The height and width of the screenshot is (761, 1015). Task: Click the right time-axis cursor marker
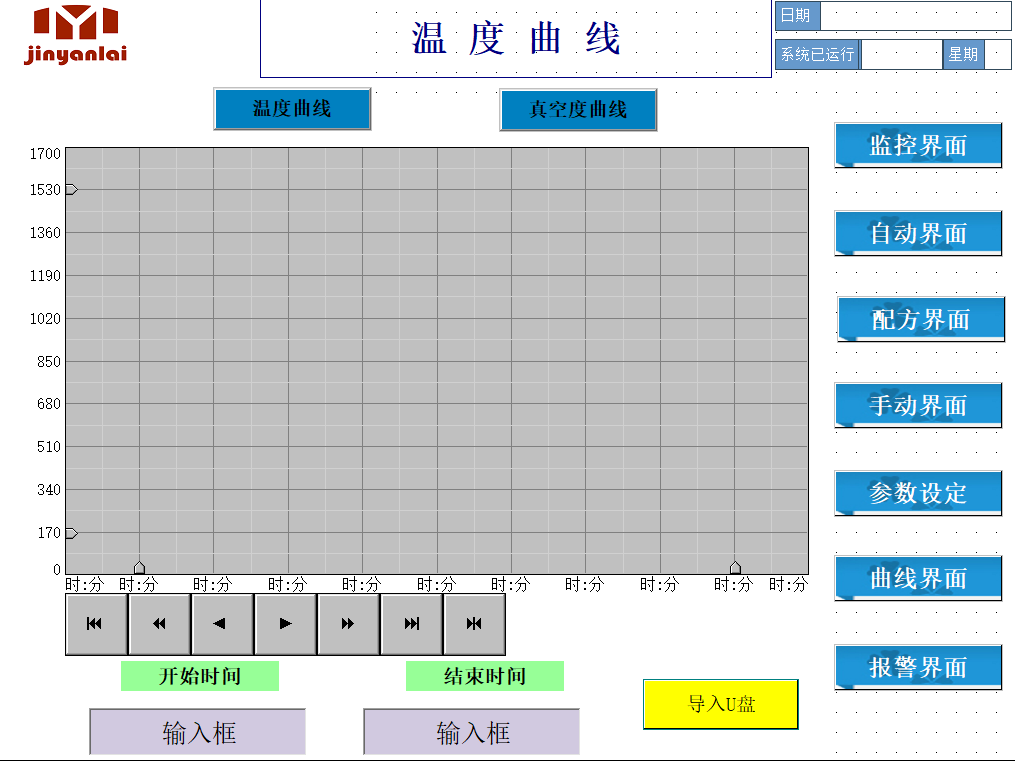coord(735,567)
